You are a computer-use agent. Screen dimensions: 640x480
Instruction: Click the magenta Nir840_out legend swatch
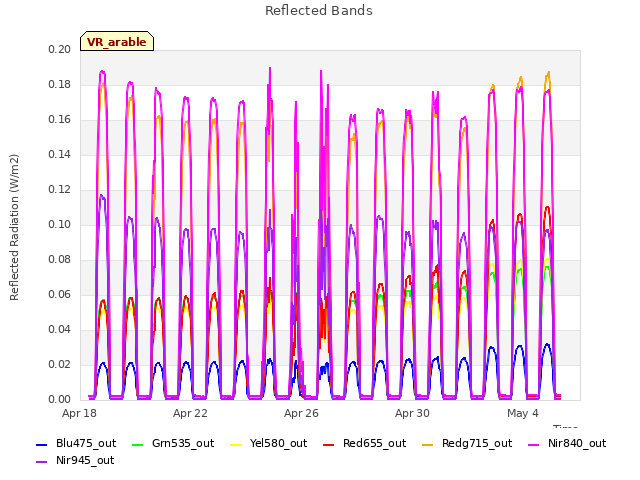pos(534,444)
